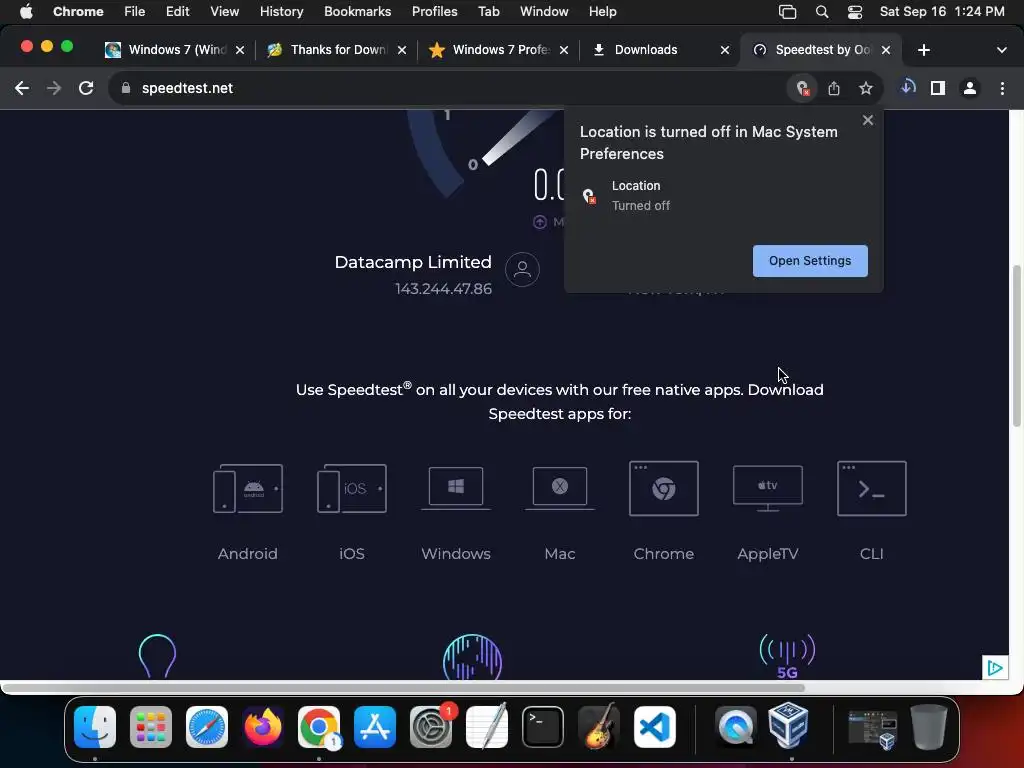Click the vertical page scrollbar
Viewport: 1024px width, 768px height.
[1016, 345]
